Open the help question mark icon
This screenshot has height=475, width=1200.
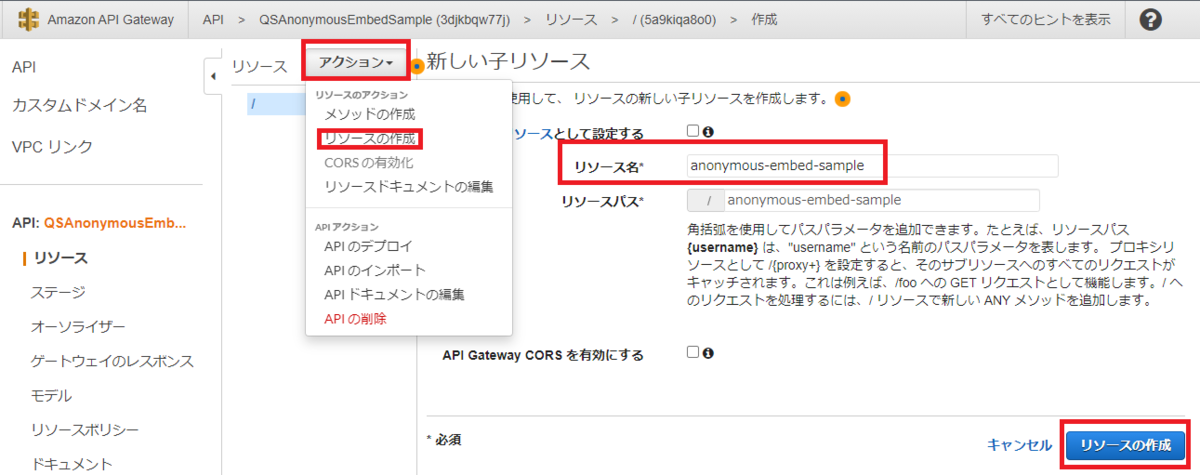point(1151,19)
